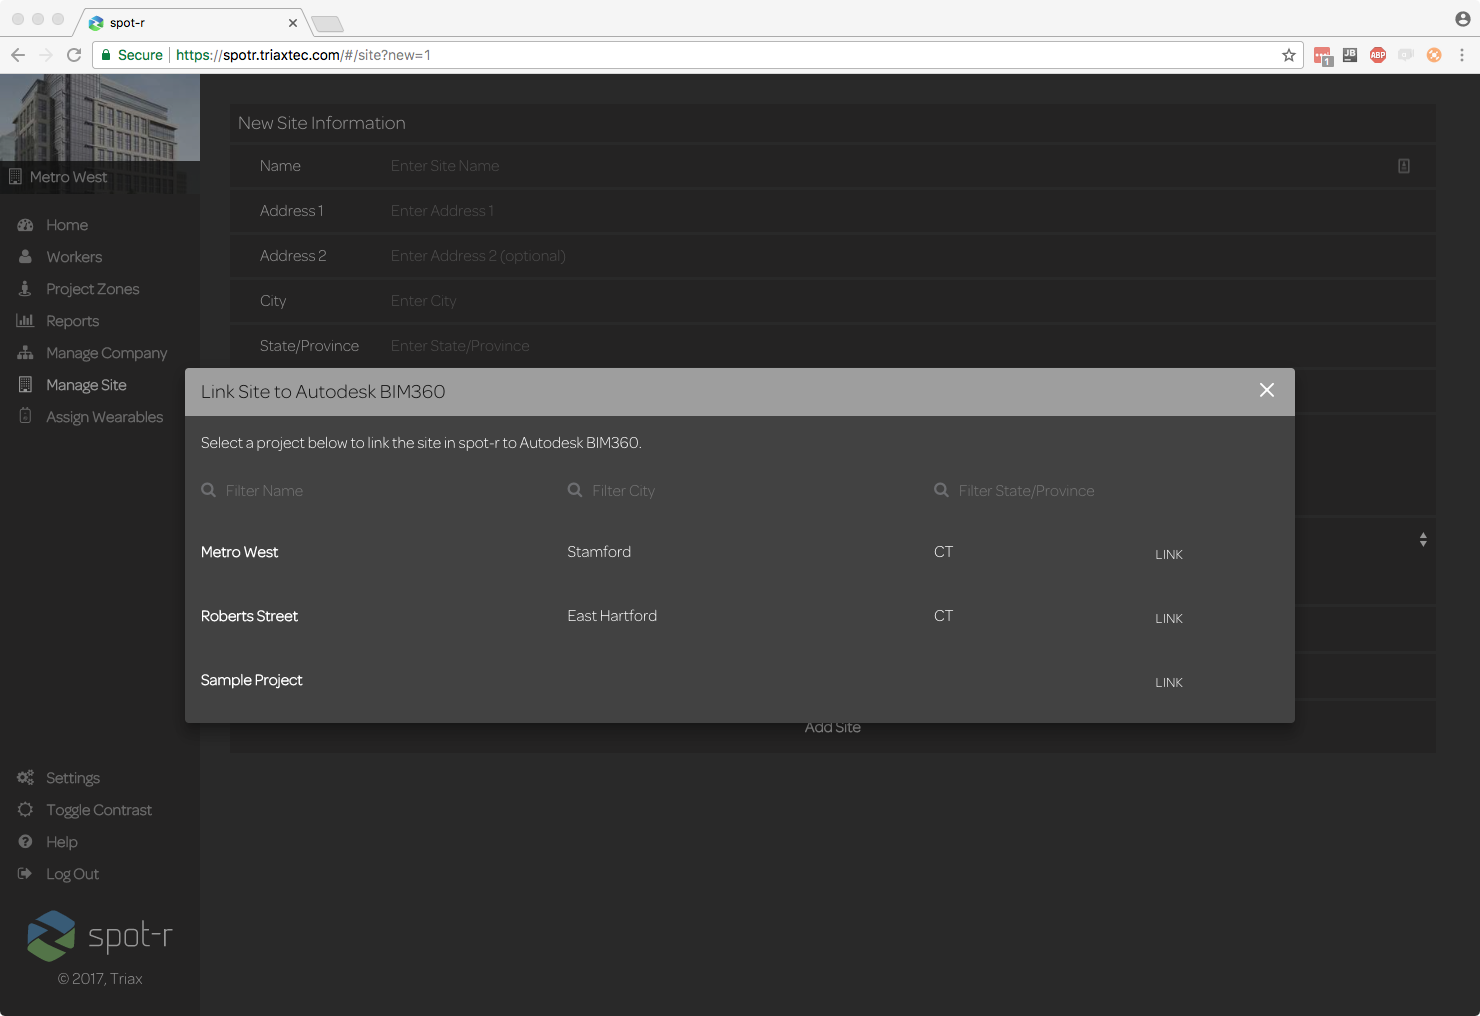Open Workers in the sidebar
This screenshot has height=1016, width=1480.
[x=74, y=257]
